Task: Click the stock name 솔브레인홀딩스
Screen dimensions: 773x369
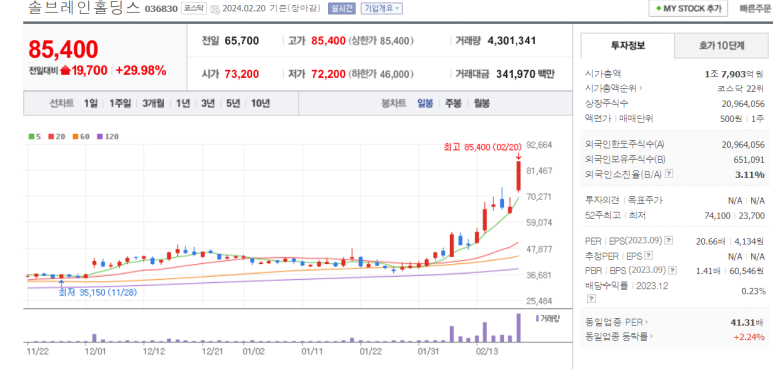Action: [x=84, y=7]
